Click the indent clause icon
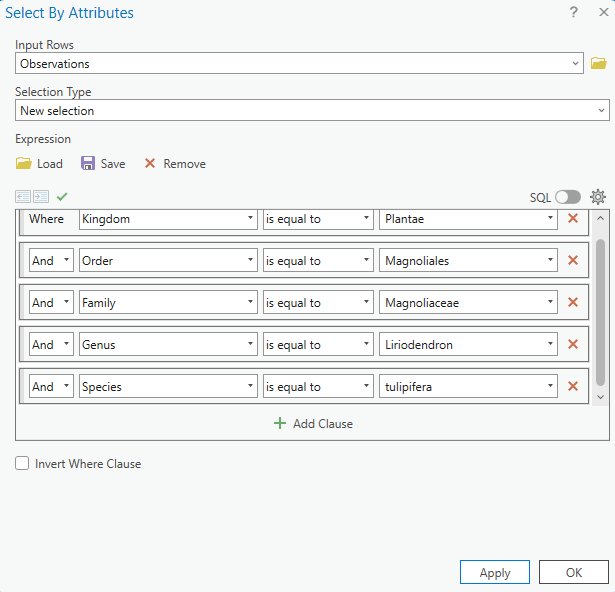This screenshot has width=615, height=592. point(41,197)
